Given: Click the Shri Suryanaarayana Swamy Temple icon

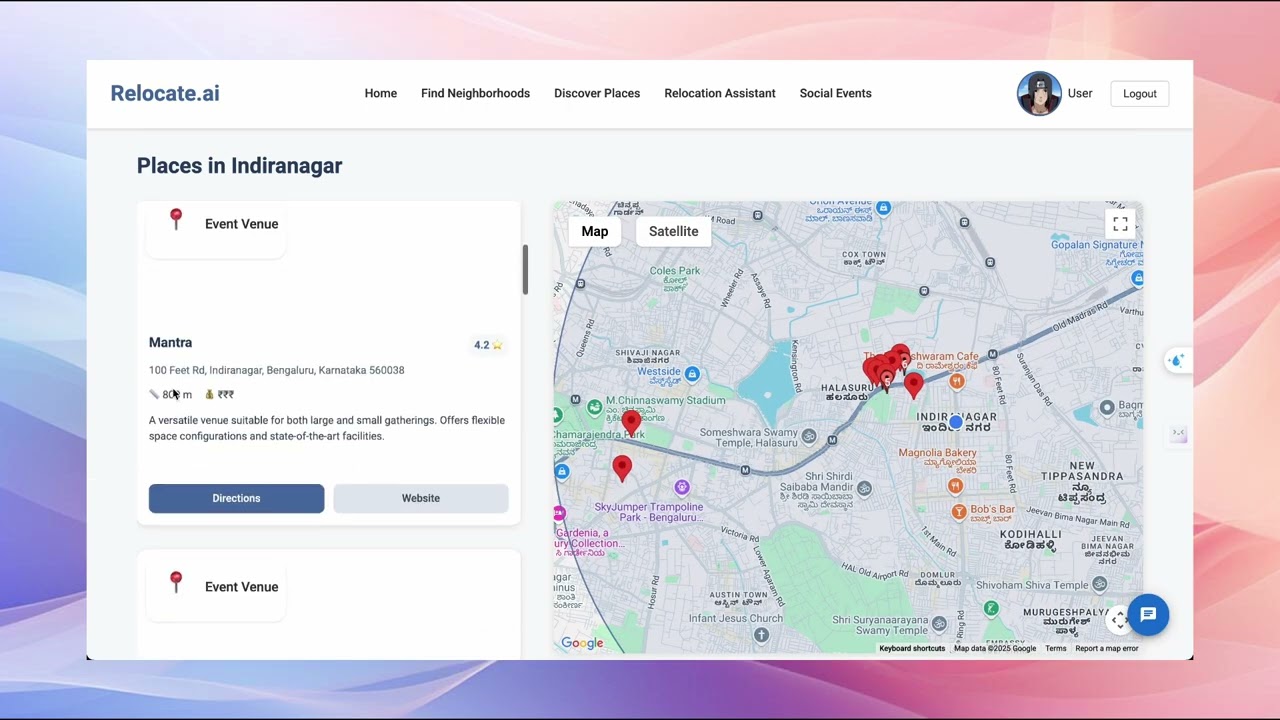Looking at the screenshot, I should (939, 624).
